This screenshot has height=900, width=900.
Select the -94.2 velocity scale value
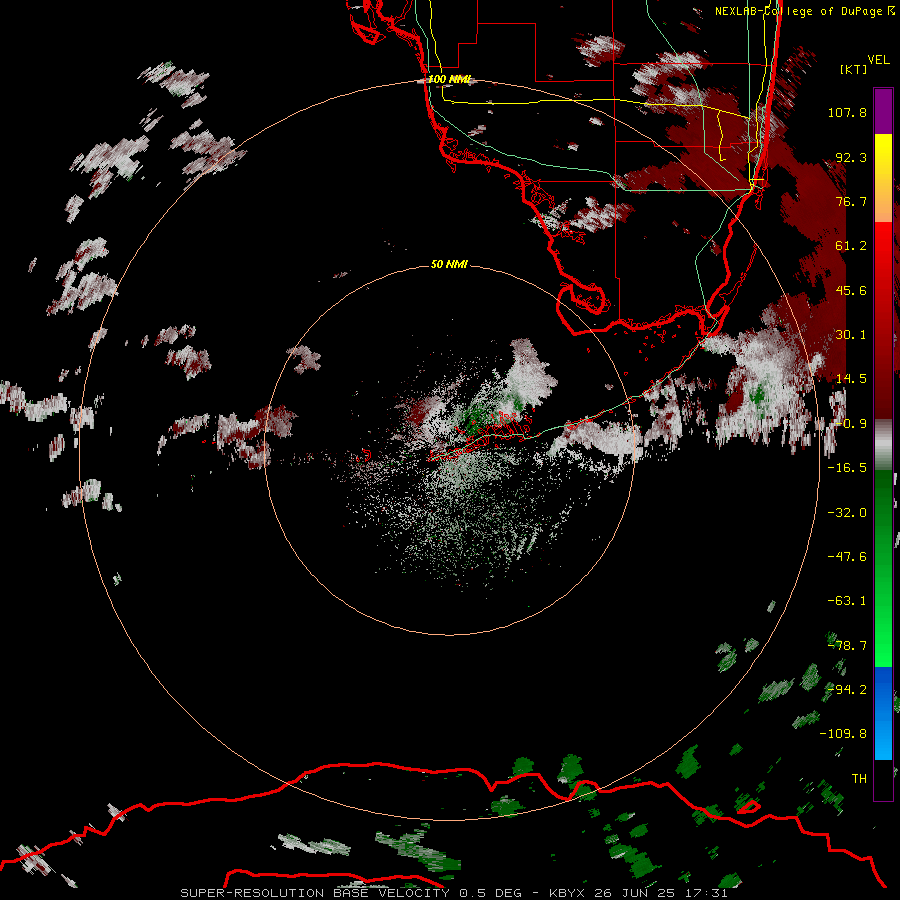(847, 689)
